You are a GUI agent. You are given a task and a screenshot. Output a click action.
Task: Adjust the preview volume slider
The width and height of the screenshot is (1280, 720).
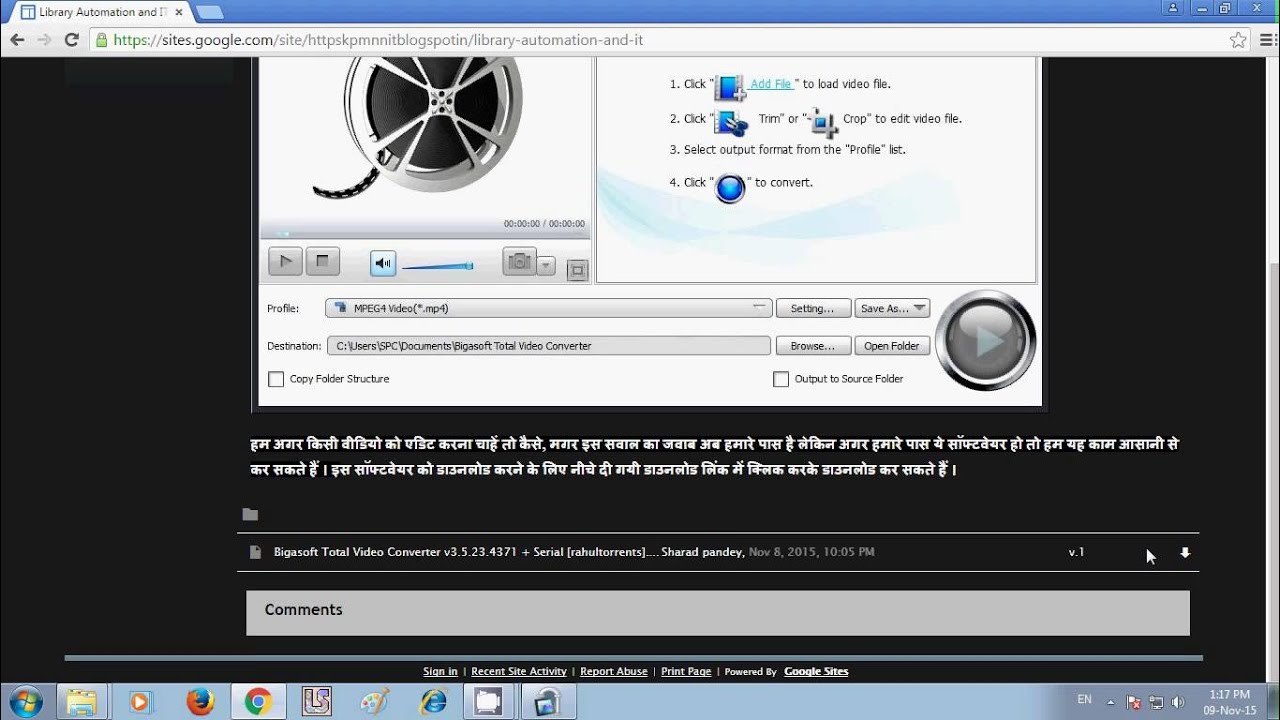coord(437,266)
